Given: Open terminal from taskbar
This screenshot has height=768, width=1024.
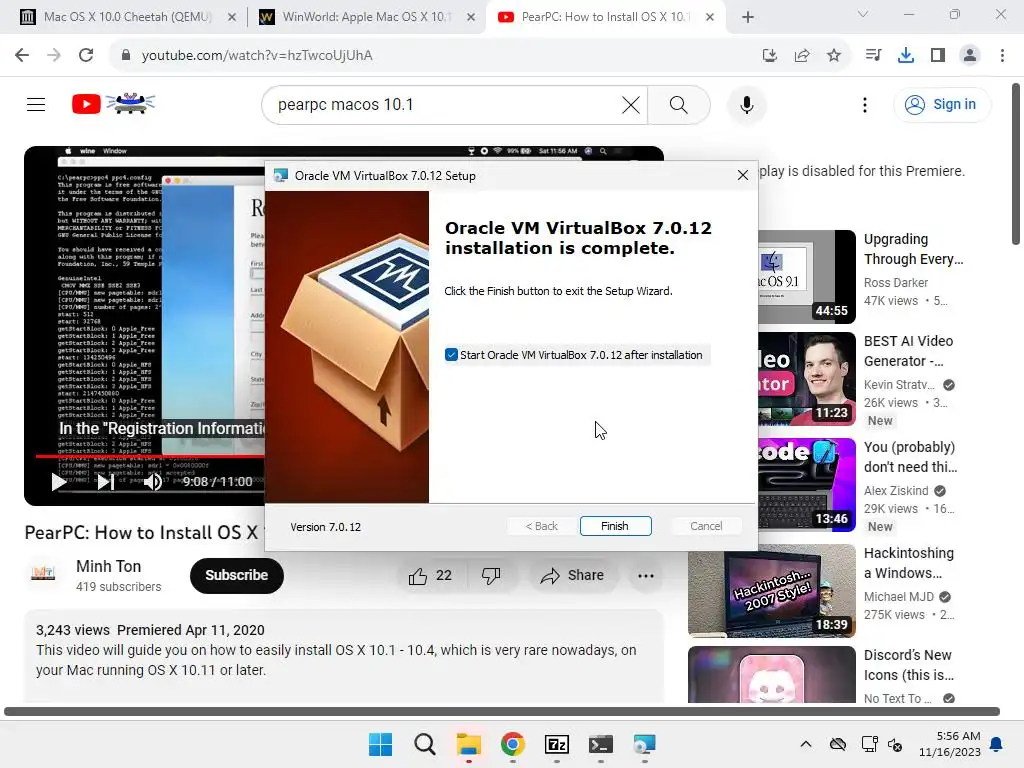Looking at the screenshot, I should click(601, 744).
